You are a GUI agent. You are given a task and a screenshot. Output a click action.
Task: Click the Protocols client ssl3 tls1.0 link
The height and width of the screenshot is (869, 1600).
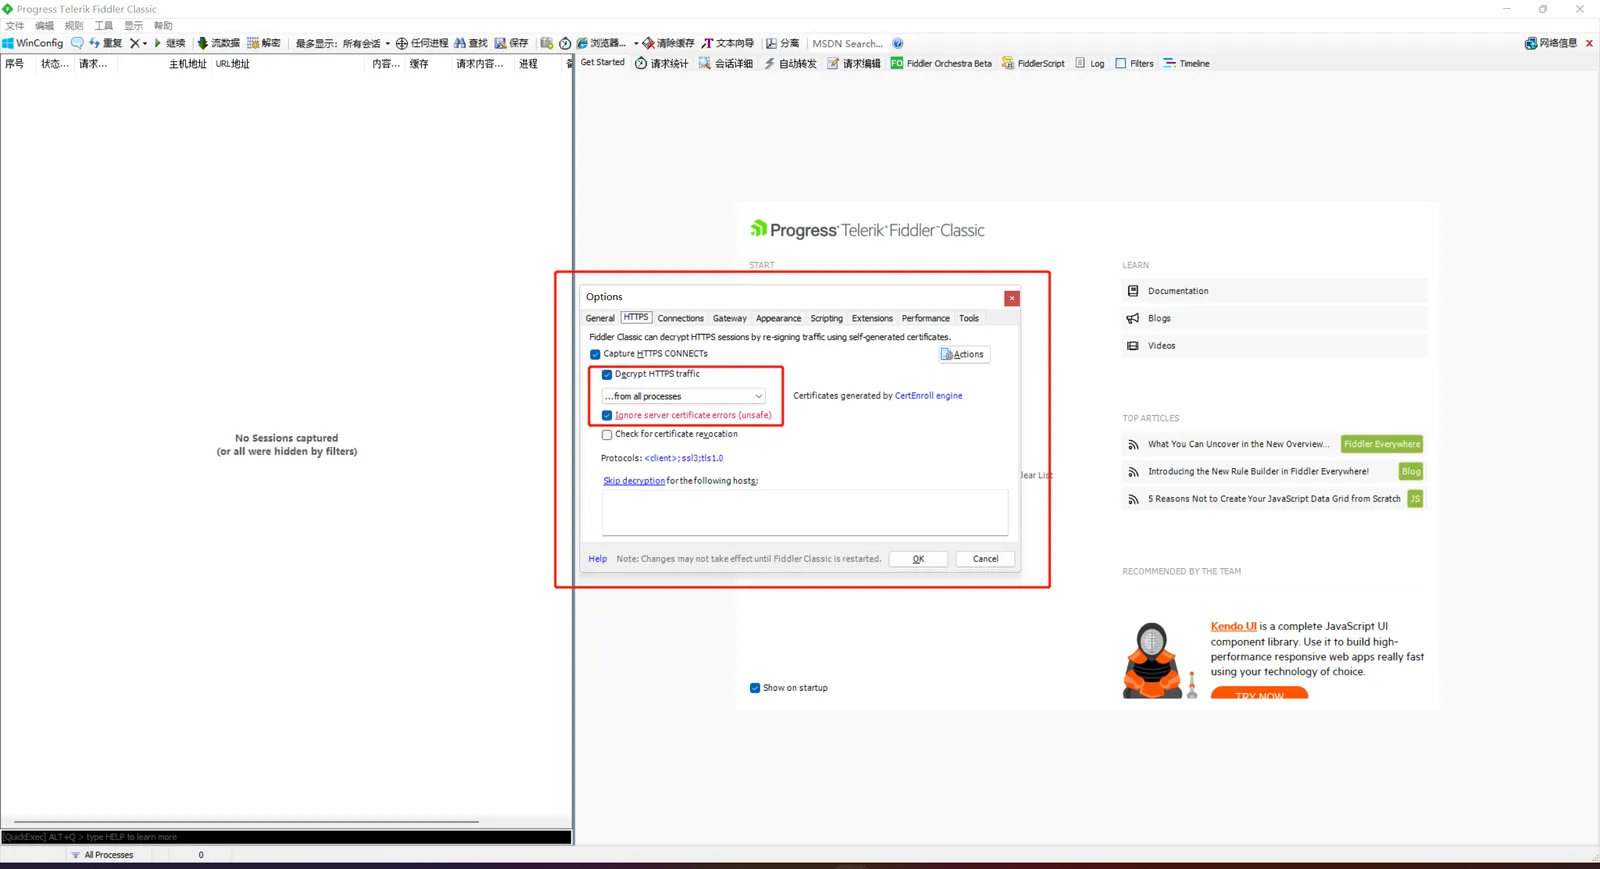684,458
